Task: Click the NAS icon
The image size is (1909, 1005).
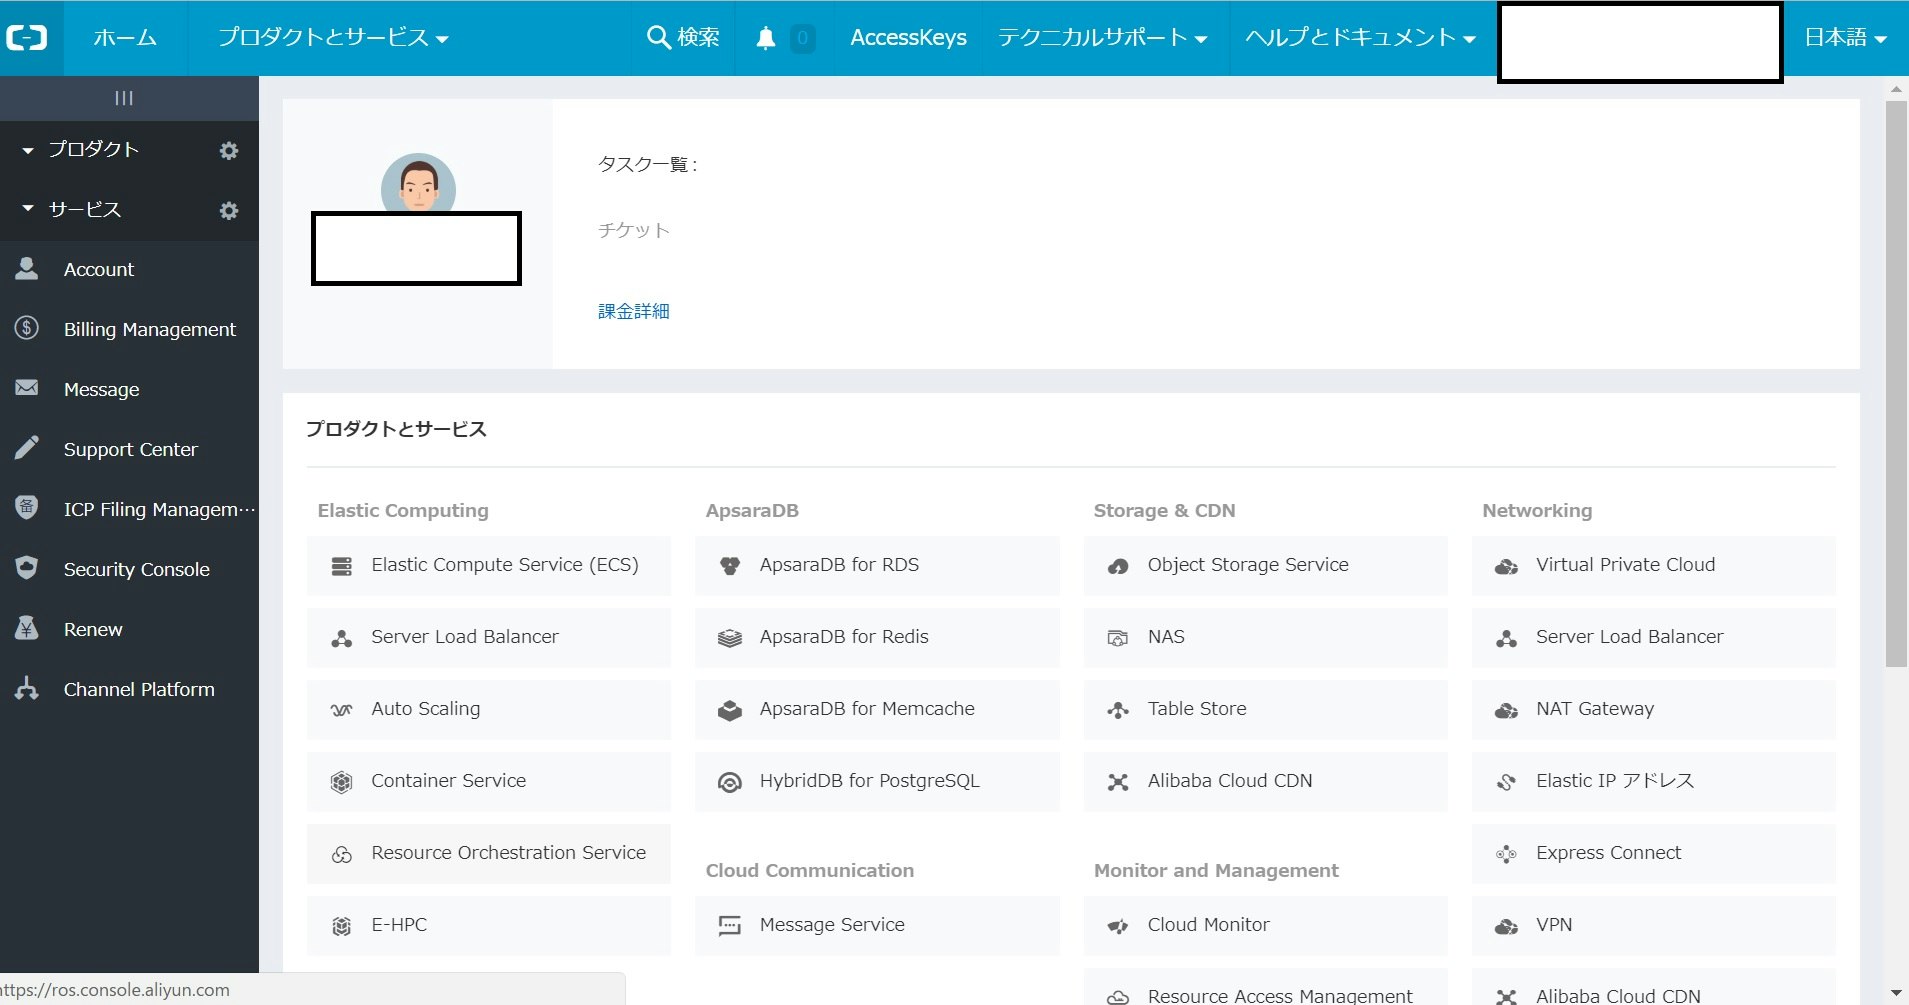Action: pos(1118,638)
